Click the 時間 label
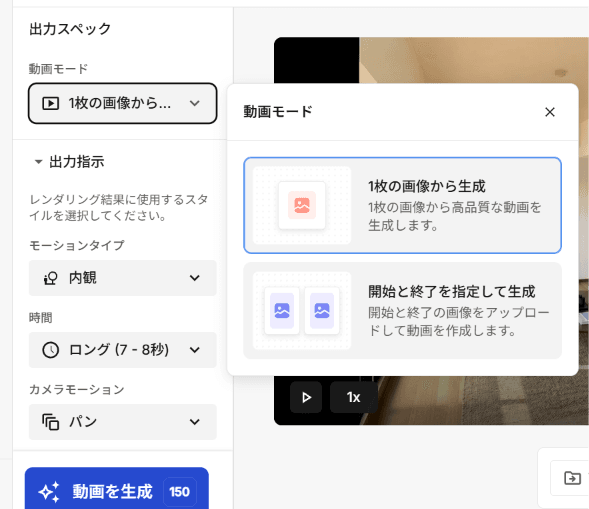589x509 pixels. coord(41,318)
